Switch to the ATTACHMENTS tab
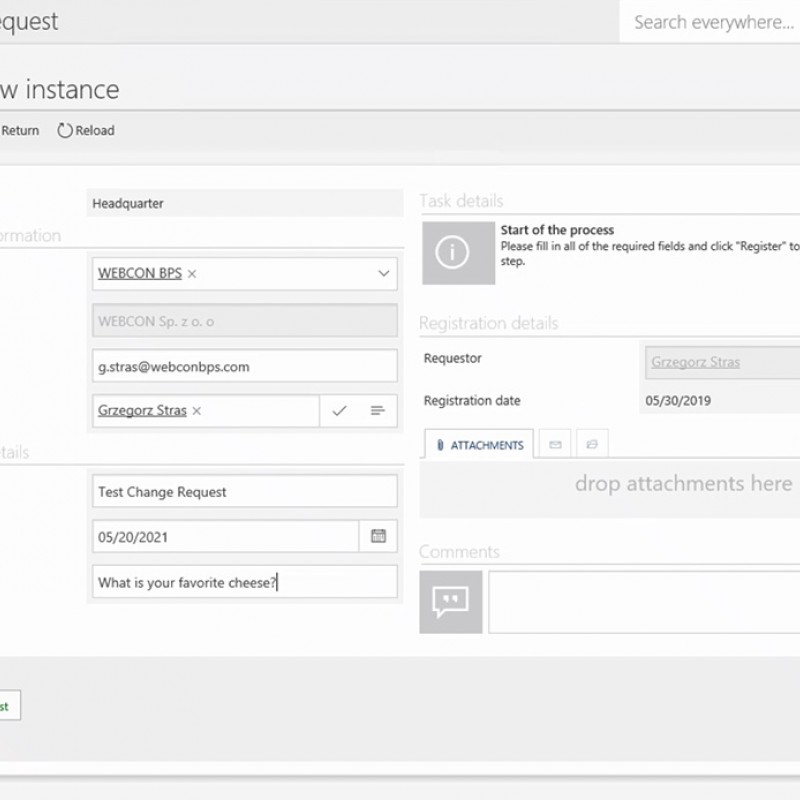 (x=479, y=445)
